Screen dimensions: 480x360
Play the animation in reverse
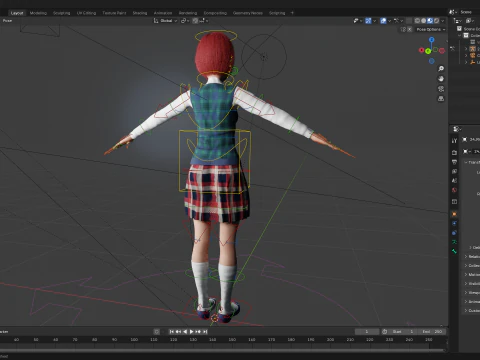185,332
